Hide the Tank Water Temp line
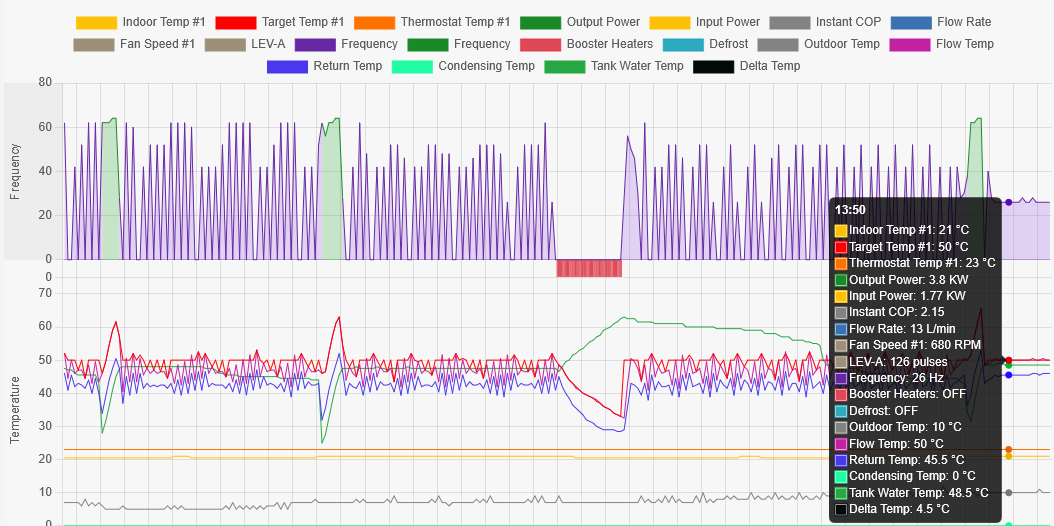 [637, 66]
